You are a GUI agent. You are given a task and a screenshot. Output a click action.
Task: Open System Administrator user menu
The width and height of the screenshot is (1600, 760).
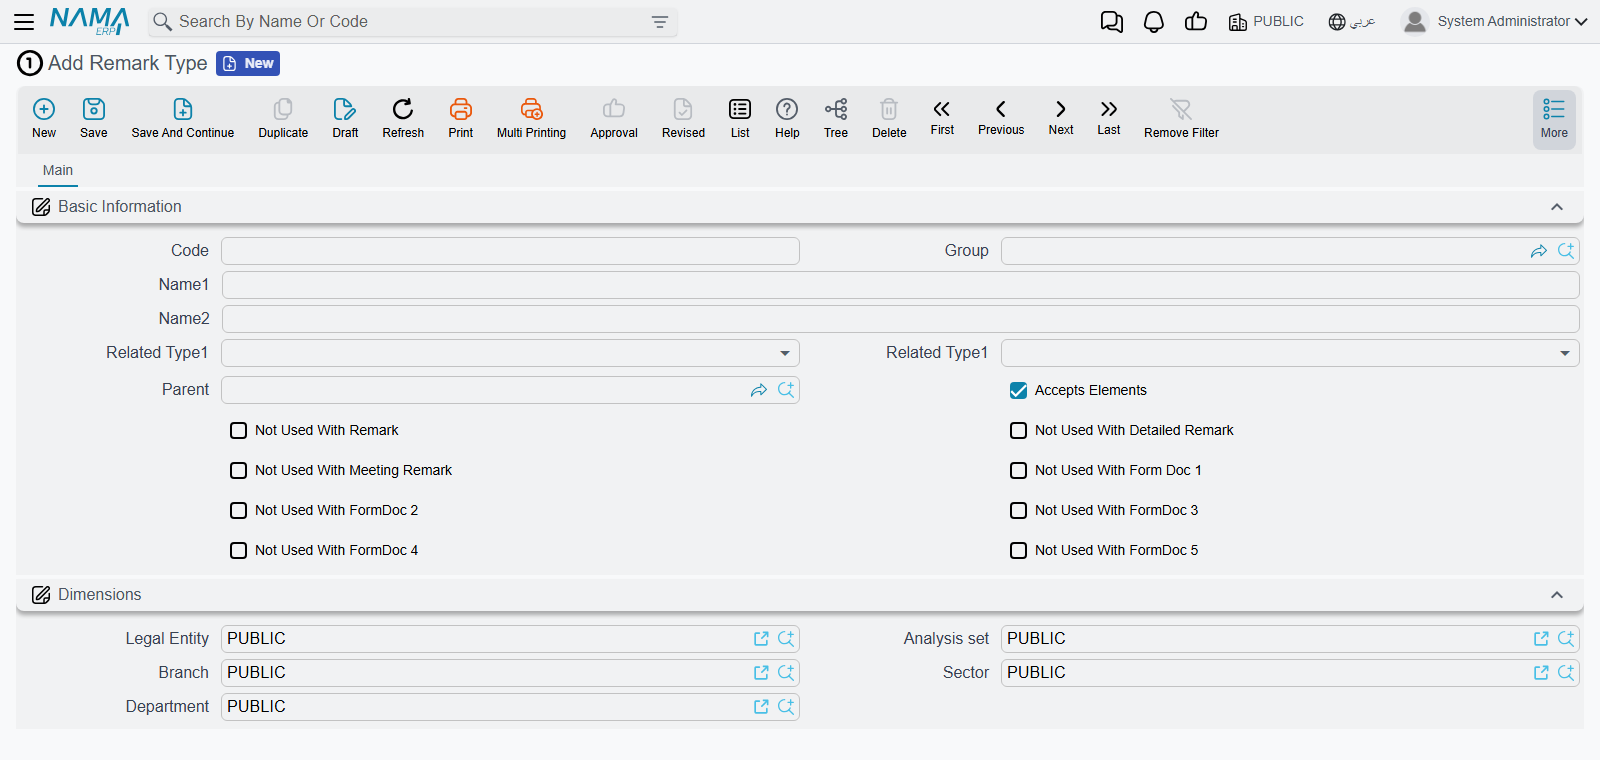click(1495, 21)
